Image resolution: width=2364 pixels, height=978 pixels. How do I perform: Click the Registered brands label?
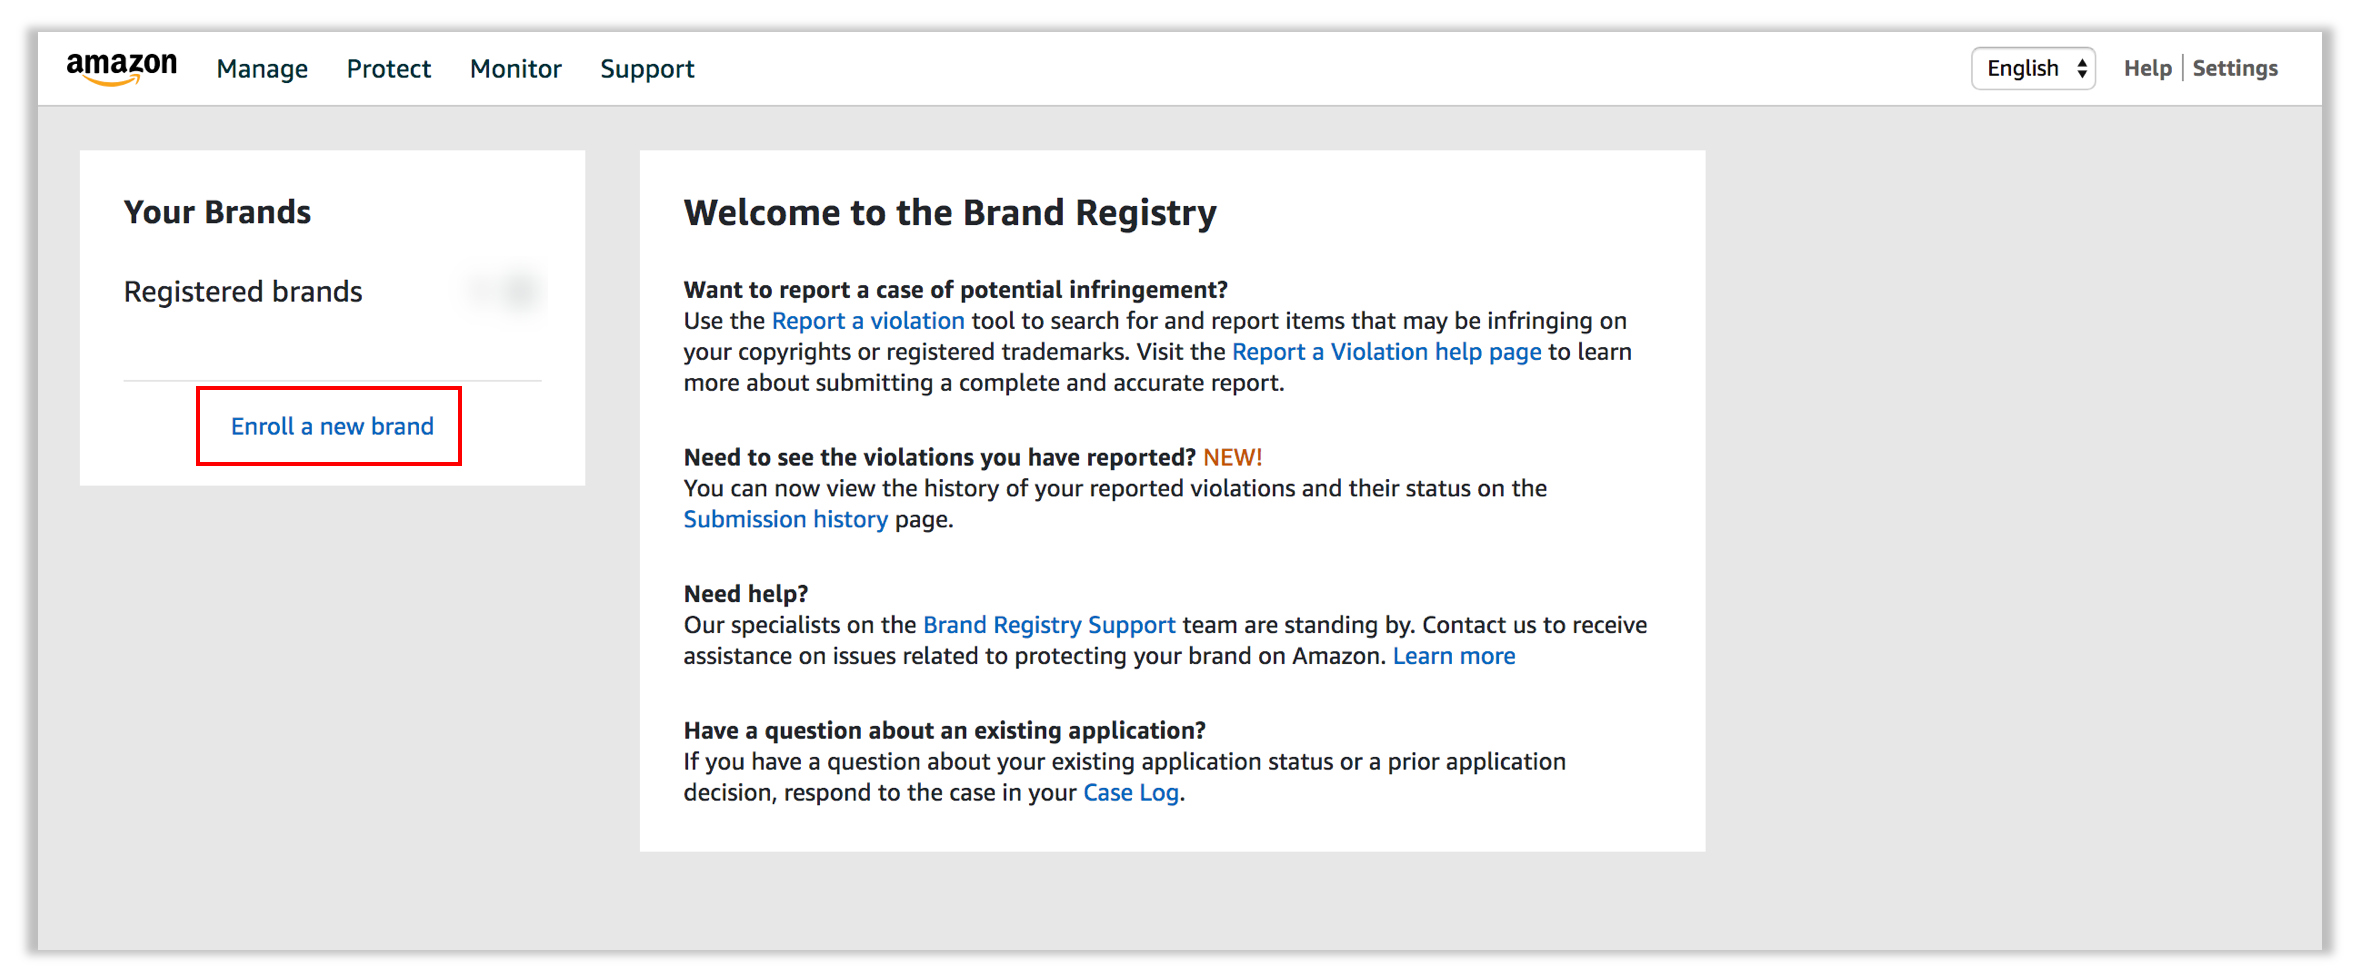point(243,291)
